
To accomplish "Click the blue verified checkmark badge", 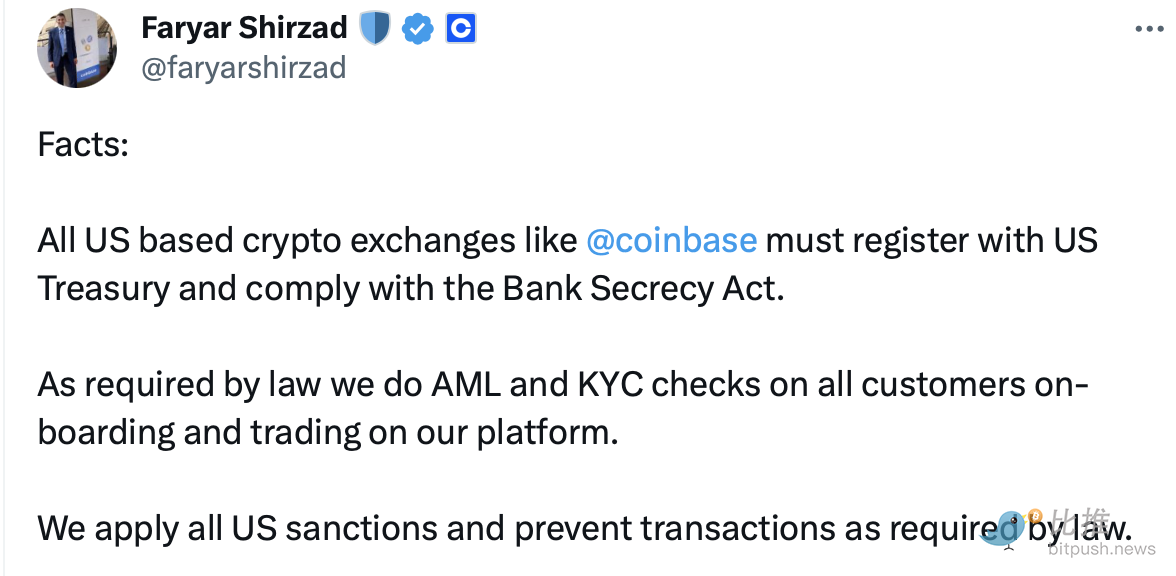I will click(x=418, y=29).
